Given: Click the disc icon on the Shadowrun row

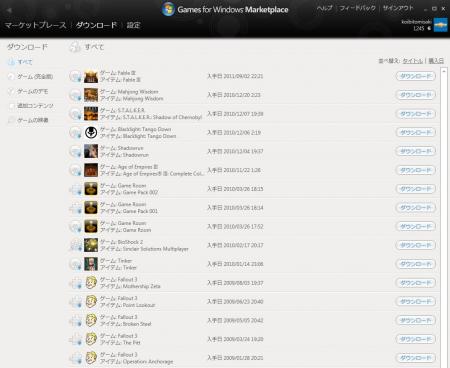Looking at the screenshot, I should [x=76, y=151].
